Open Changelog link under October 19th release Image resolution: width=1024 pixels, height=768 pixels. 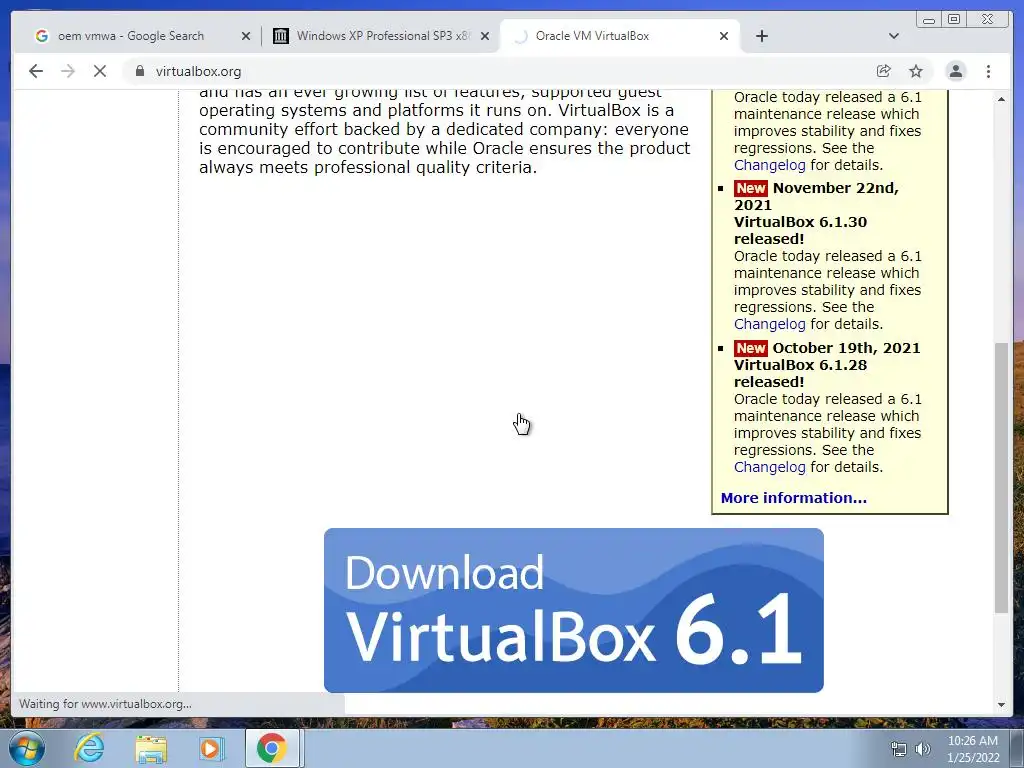coord(769,467)
